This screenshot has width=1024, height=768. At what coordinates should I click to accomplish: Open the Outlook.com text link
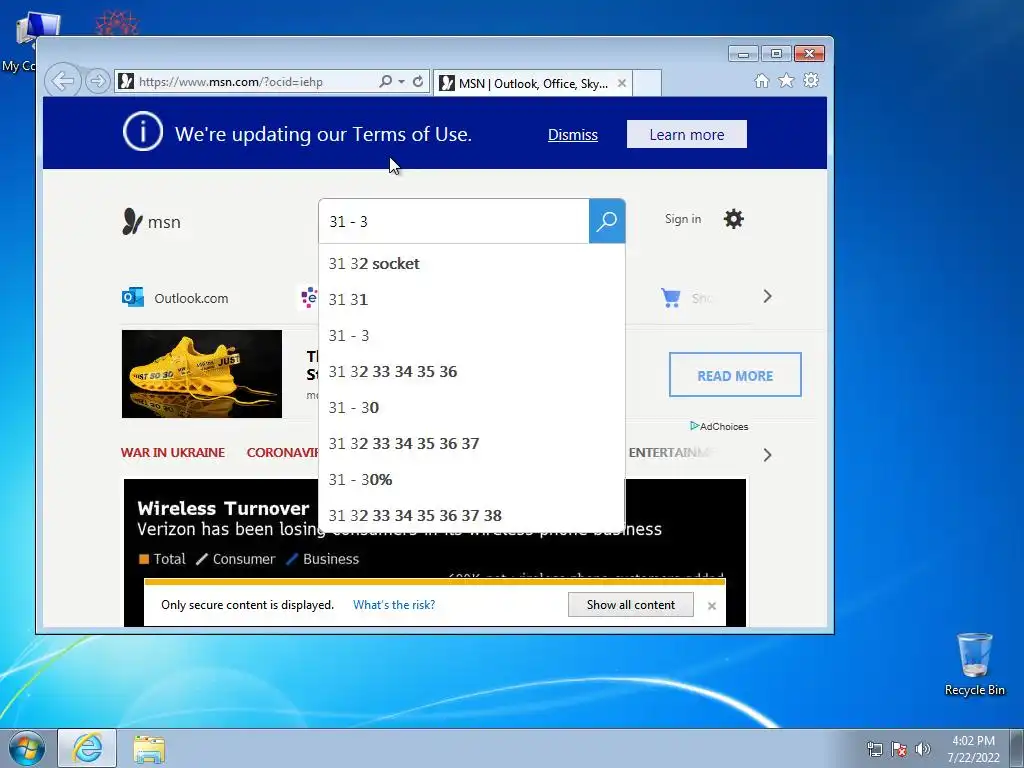pyautogui.click(x=191, y=298)
